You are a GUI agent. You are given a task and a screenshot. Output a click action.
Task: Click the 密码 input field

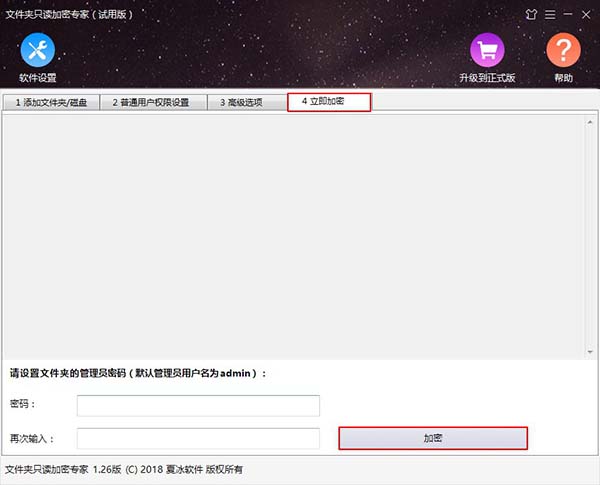[x=198, y=405]
